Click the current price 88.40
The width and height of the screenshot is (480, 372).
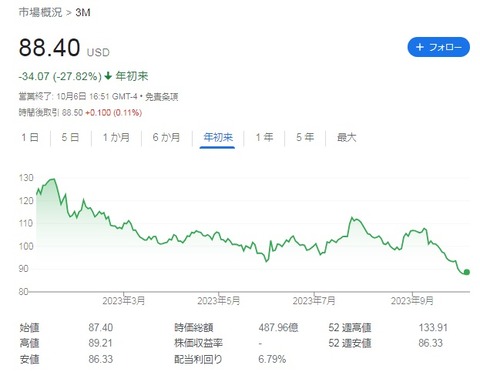(x=49, y=47)
